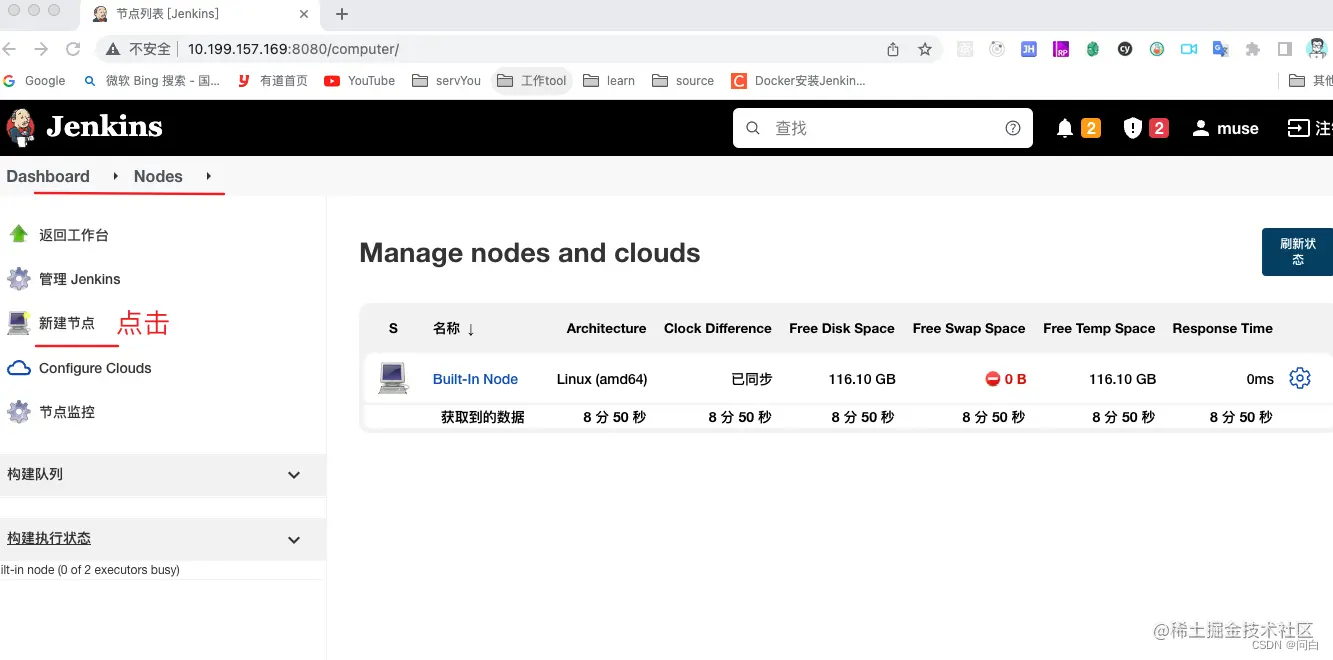Click the Jenkins logo in header

(84, 127)
